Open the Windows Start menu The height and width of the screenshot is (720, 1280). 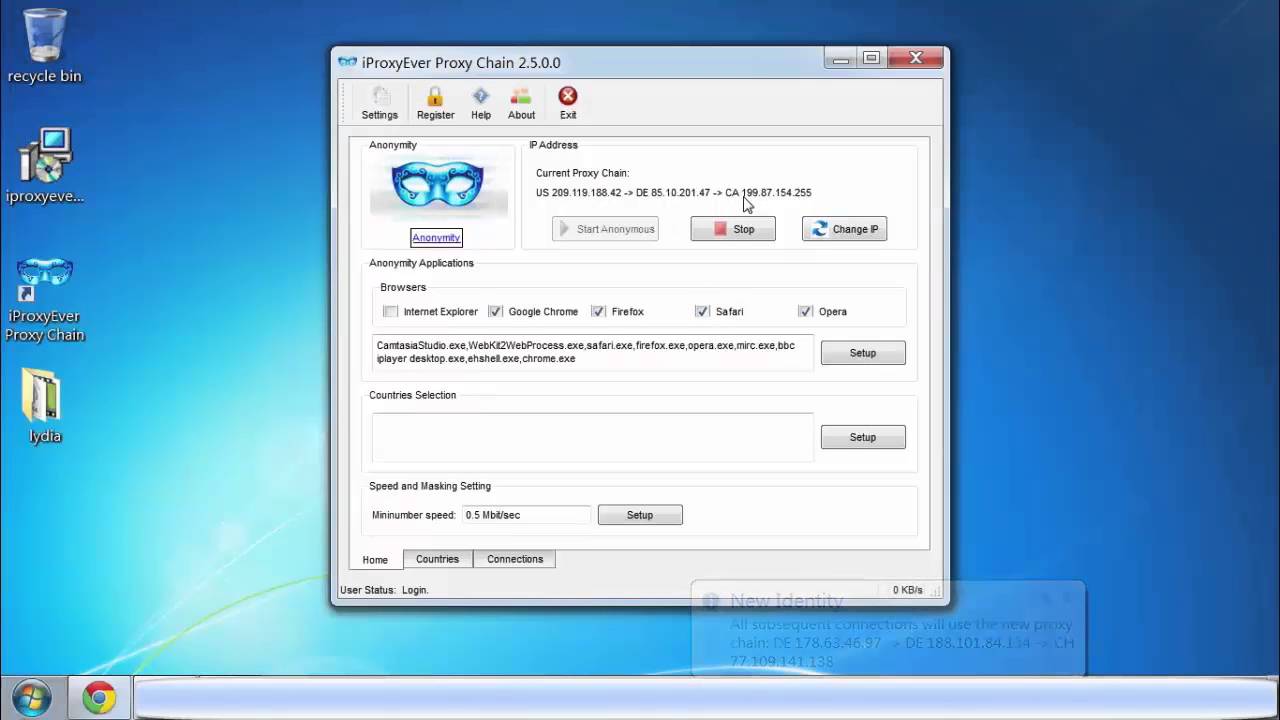point(30,698)
